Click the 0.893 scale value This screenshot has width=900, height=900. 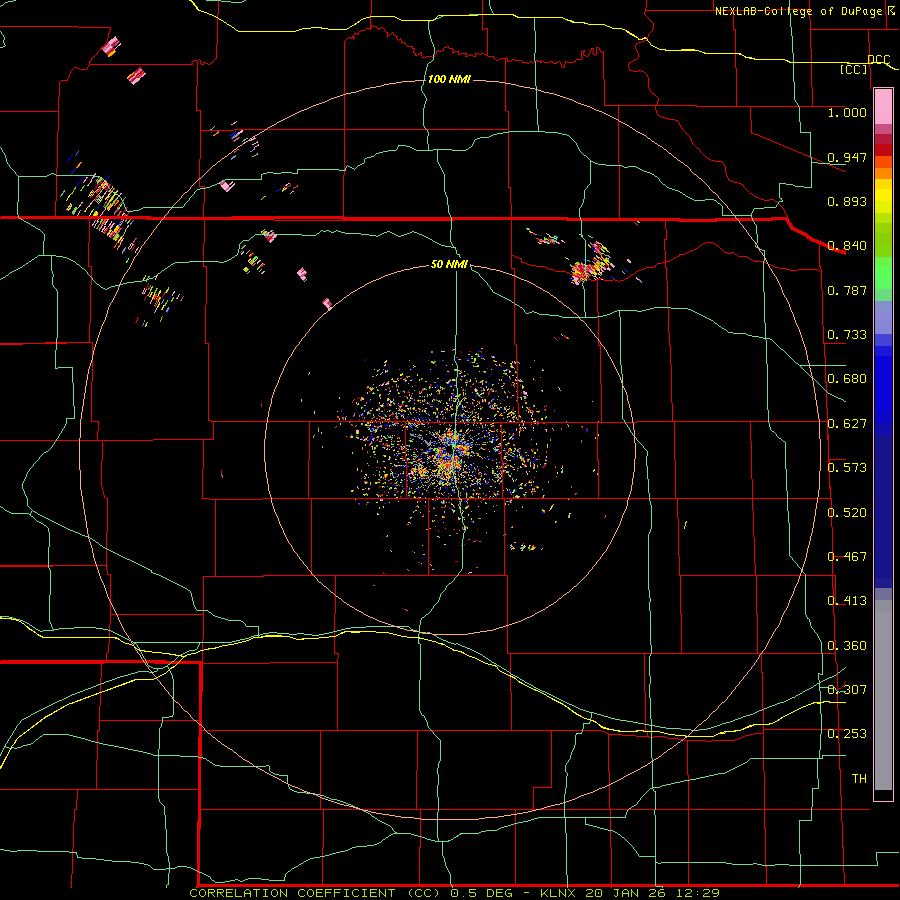point(847,201)
